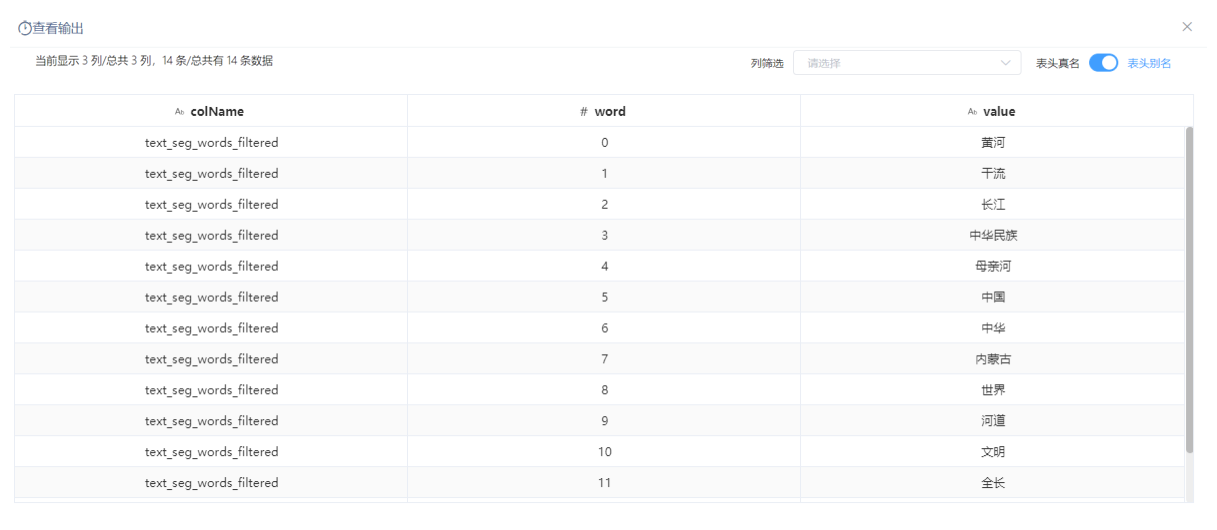Select the cell containing 黄河

[993, 143]
